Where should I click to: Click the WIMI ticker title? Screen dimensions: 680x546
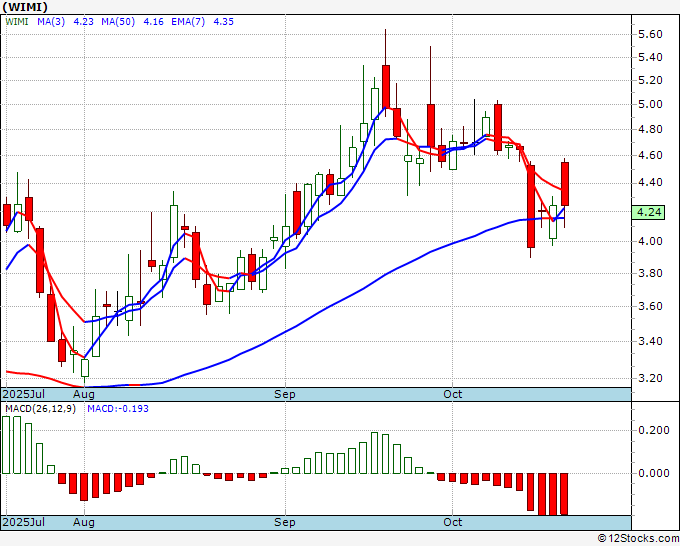25,7
